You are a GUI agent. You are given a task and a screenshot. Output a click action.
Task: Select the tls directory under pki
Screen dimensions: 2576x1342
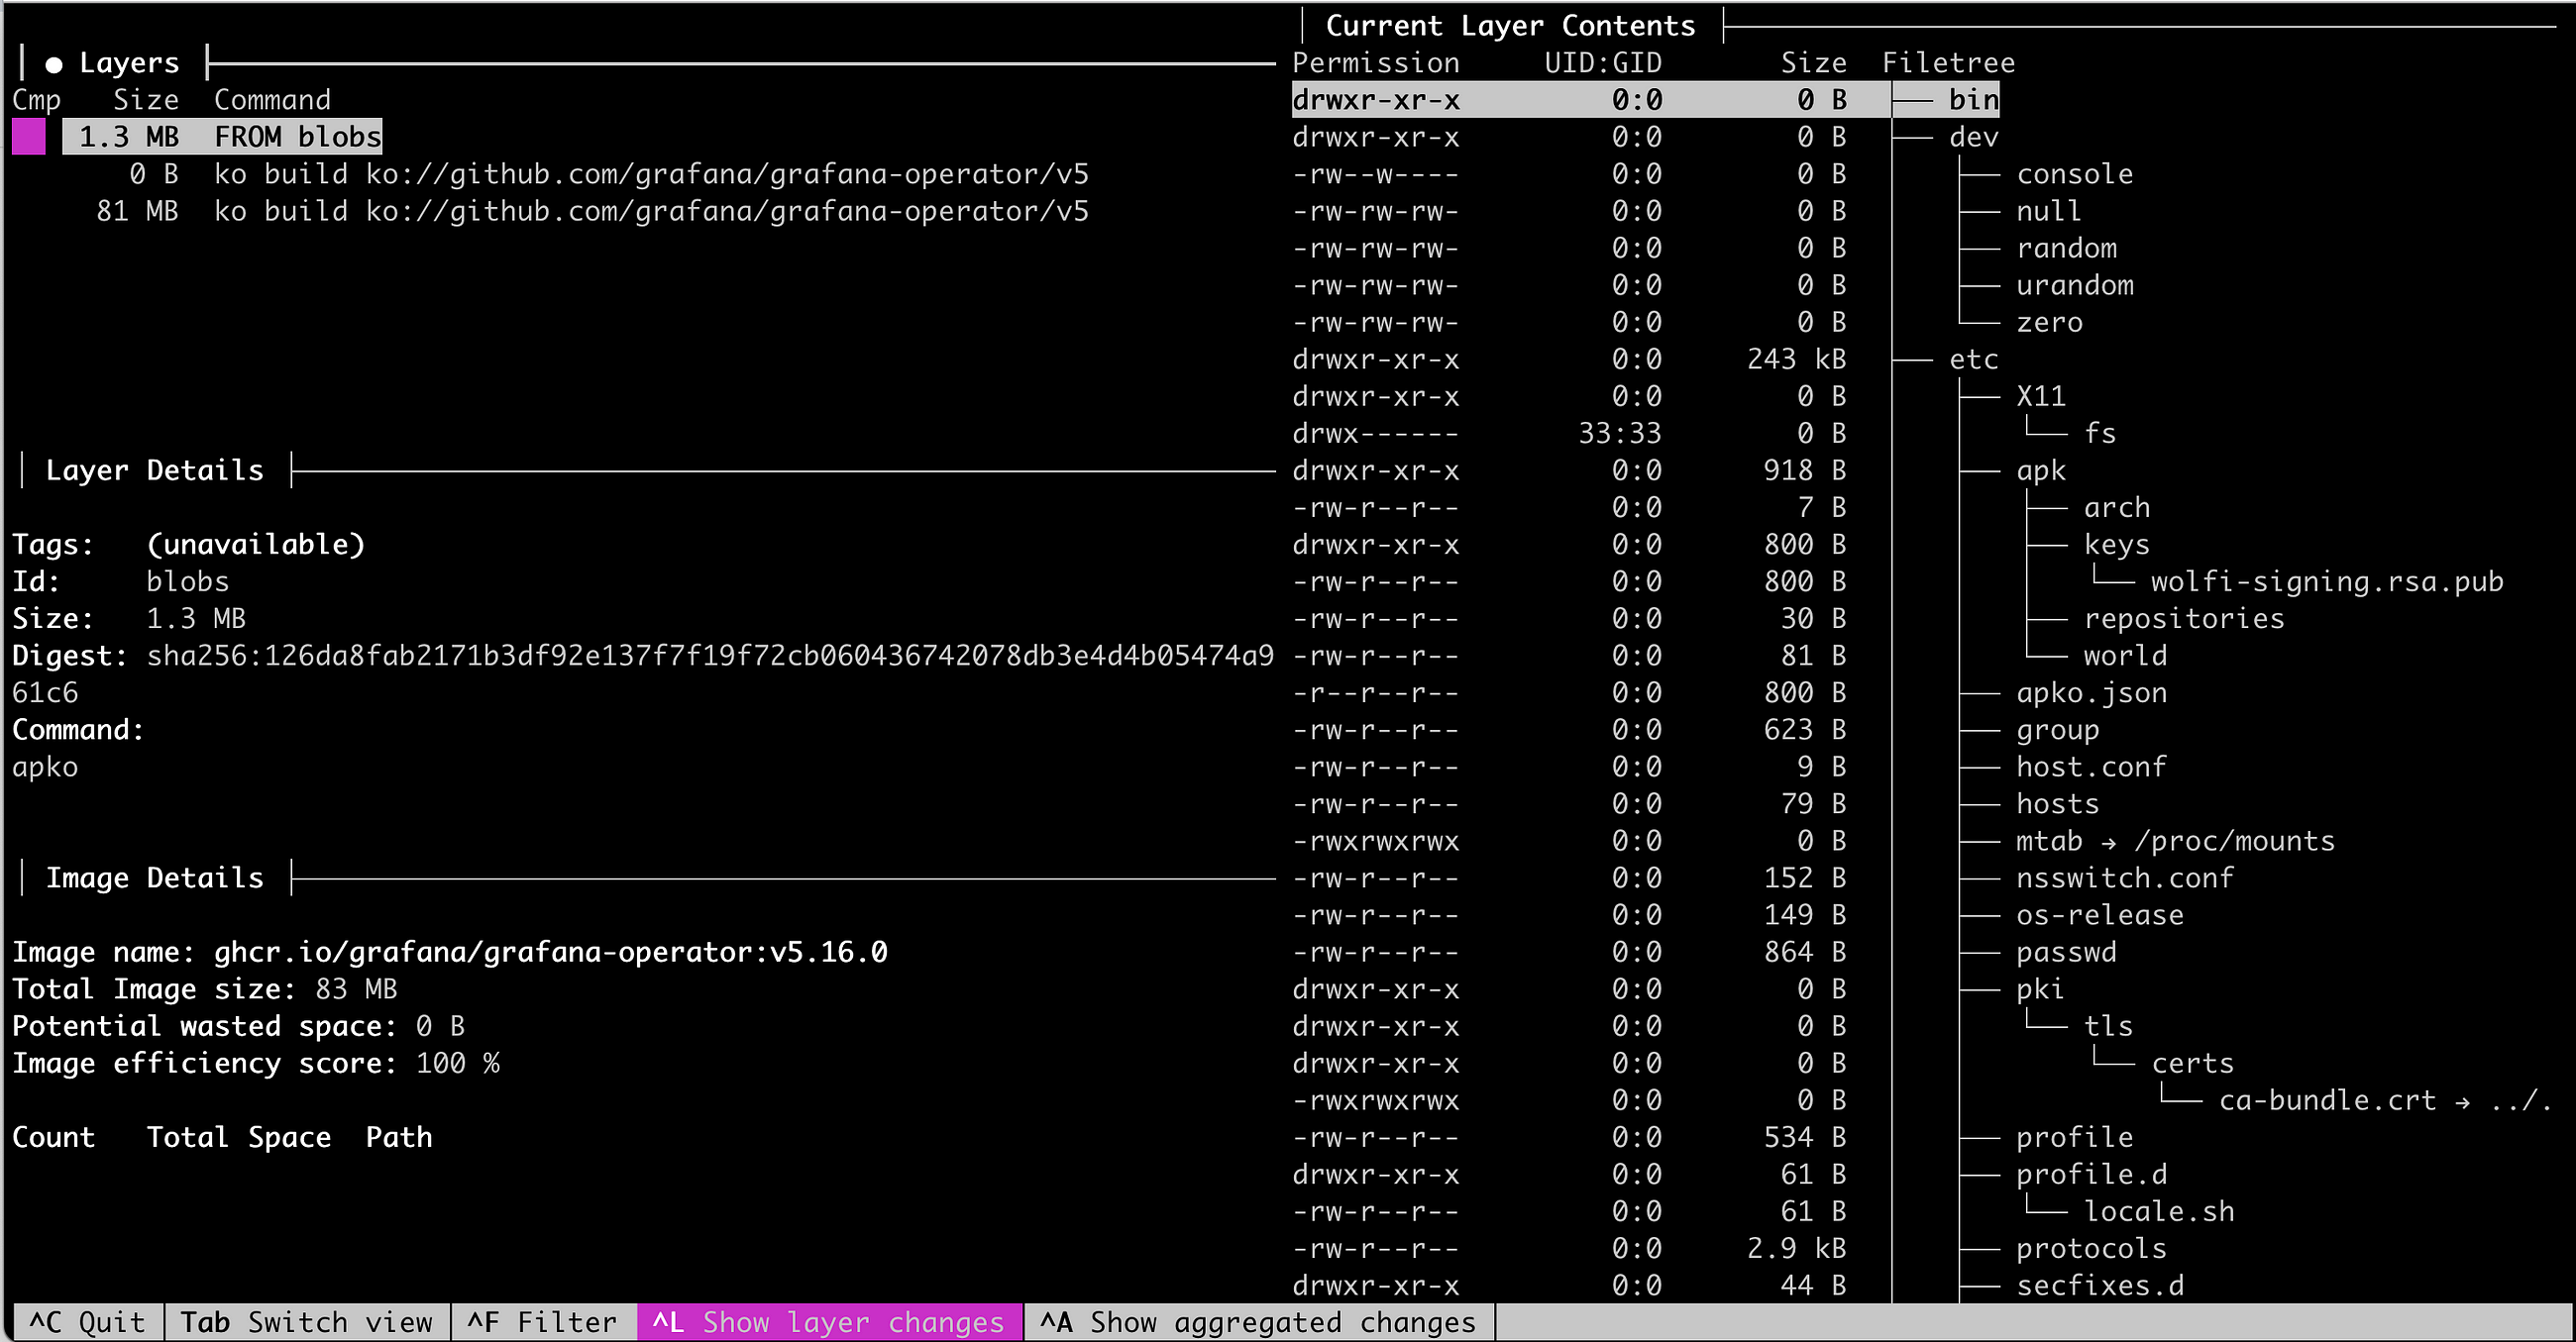pos(2108,1025)
